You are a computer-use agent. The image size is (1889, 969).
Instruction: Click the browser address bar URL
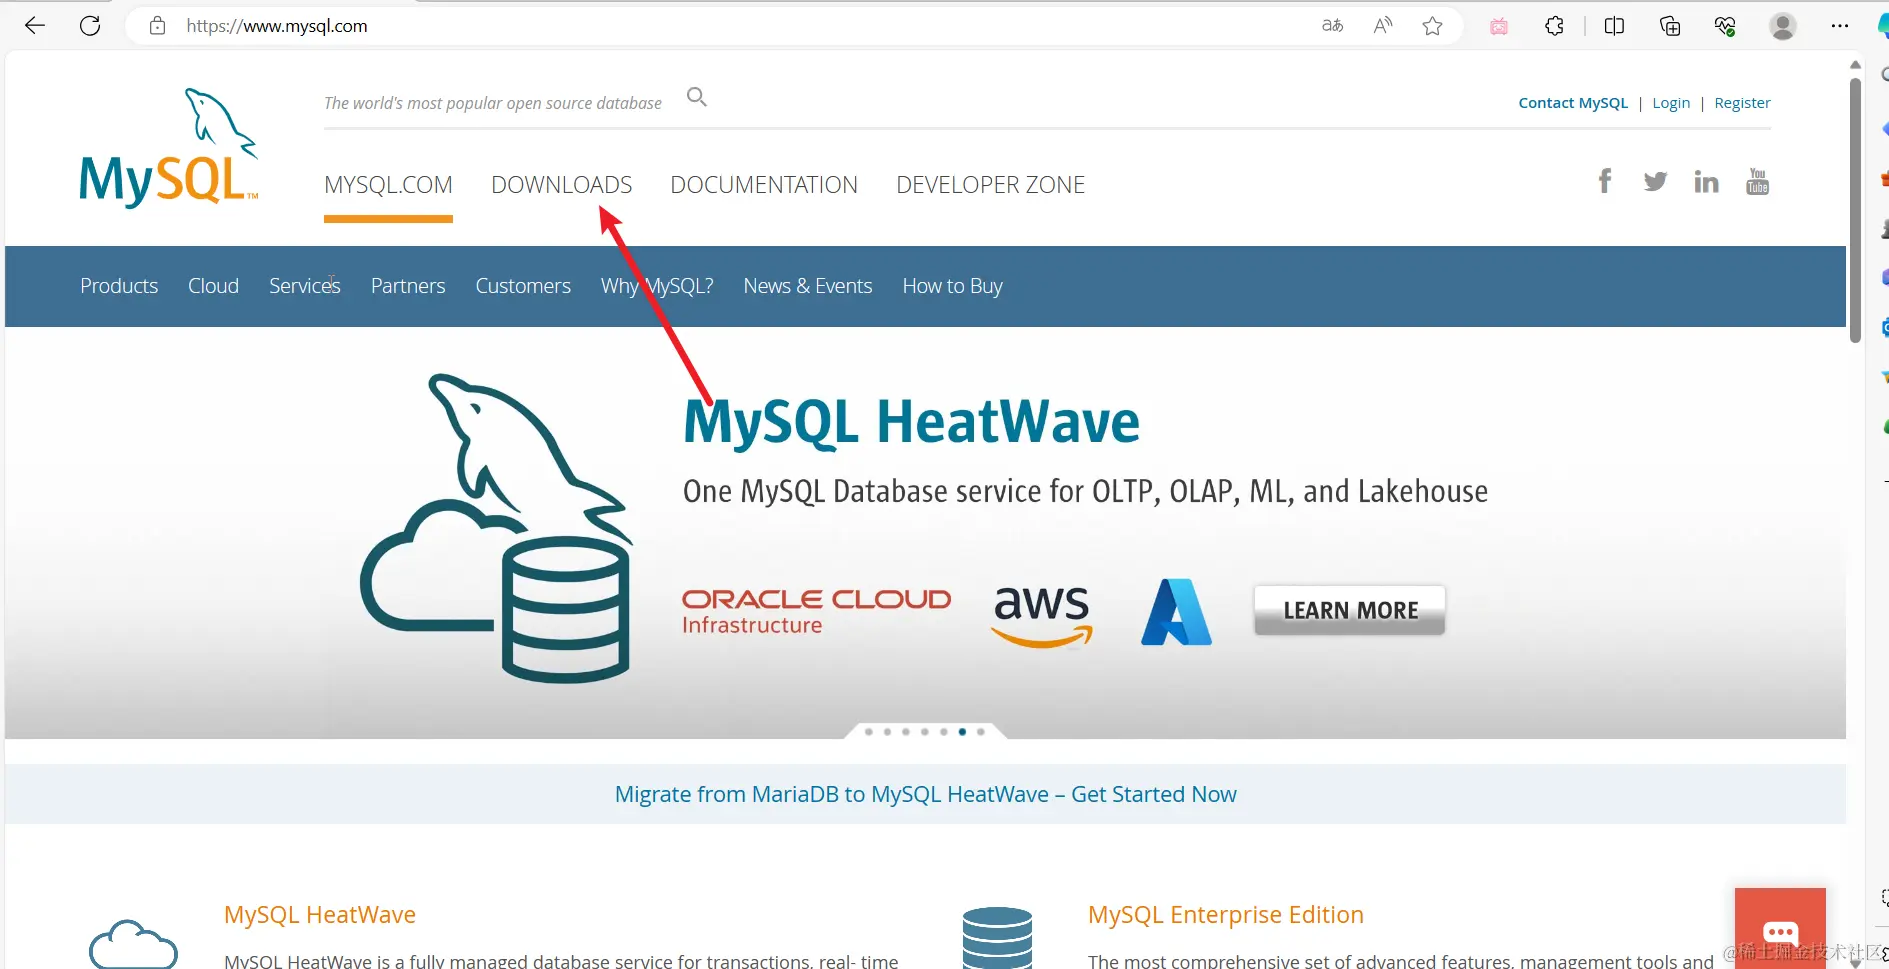[x=277, y=26]
